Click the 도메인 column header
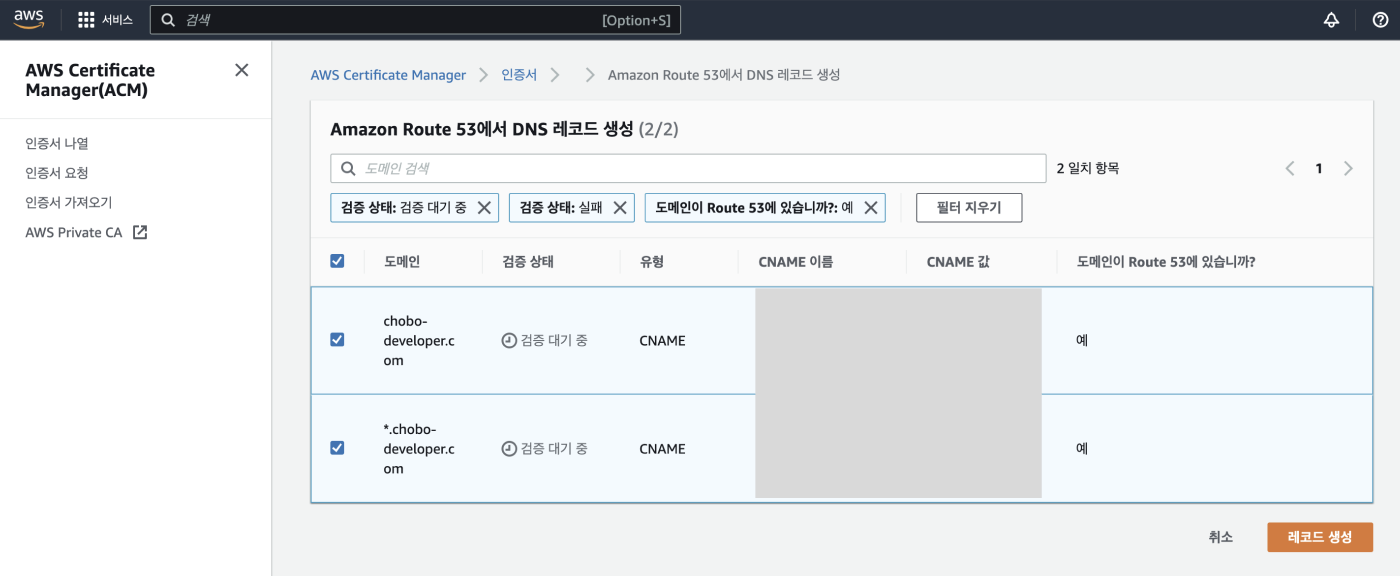 click(402, 262)
